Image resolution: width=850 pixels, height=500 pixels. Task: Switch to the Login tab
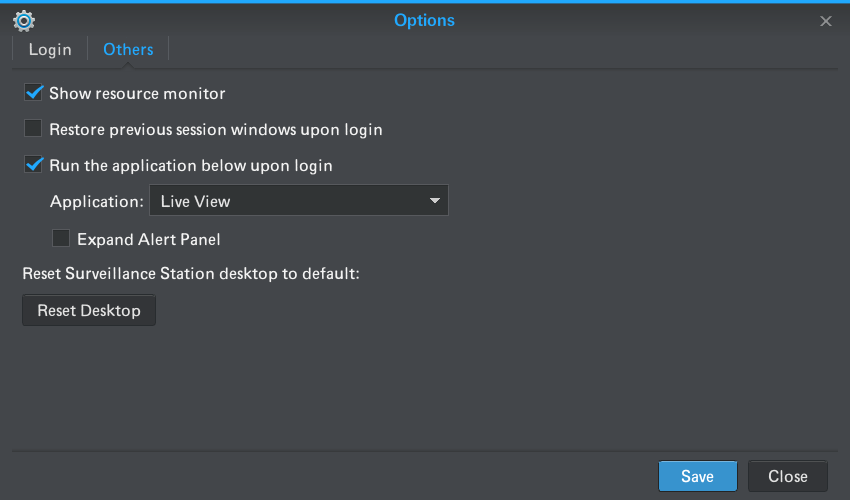click(50, 49)
